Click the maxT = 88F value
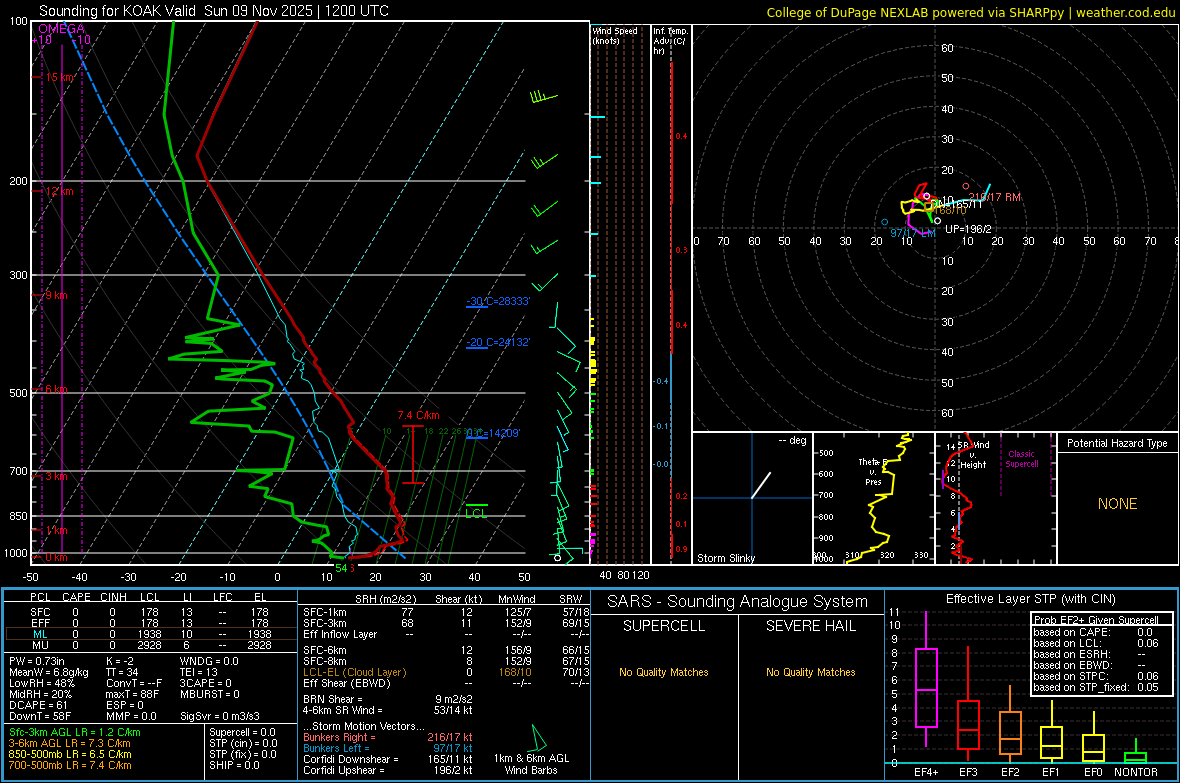The height and width of the screenshot is (783, 1180). pos(132,694)
